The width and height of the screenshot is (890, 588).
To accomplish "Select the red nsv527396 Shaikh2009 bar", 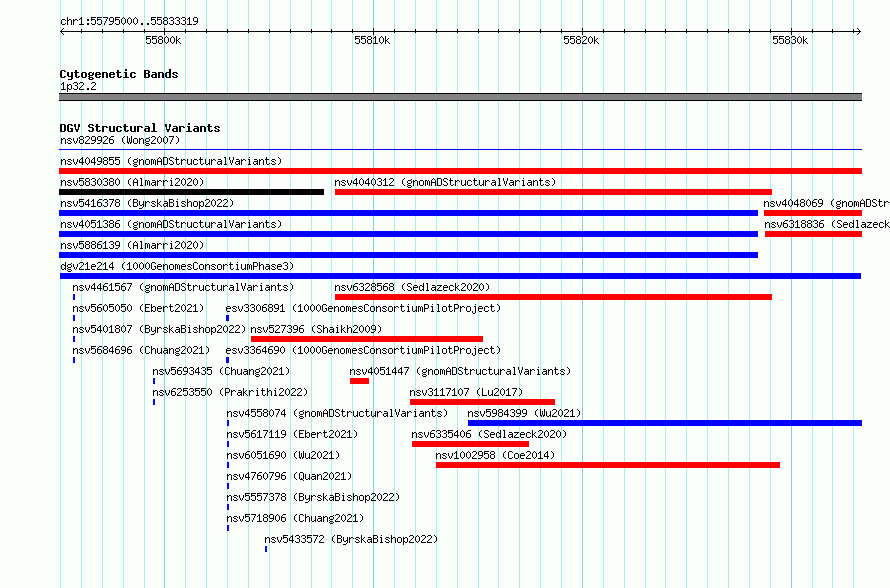I will [x=367, y=339].
